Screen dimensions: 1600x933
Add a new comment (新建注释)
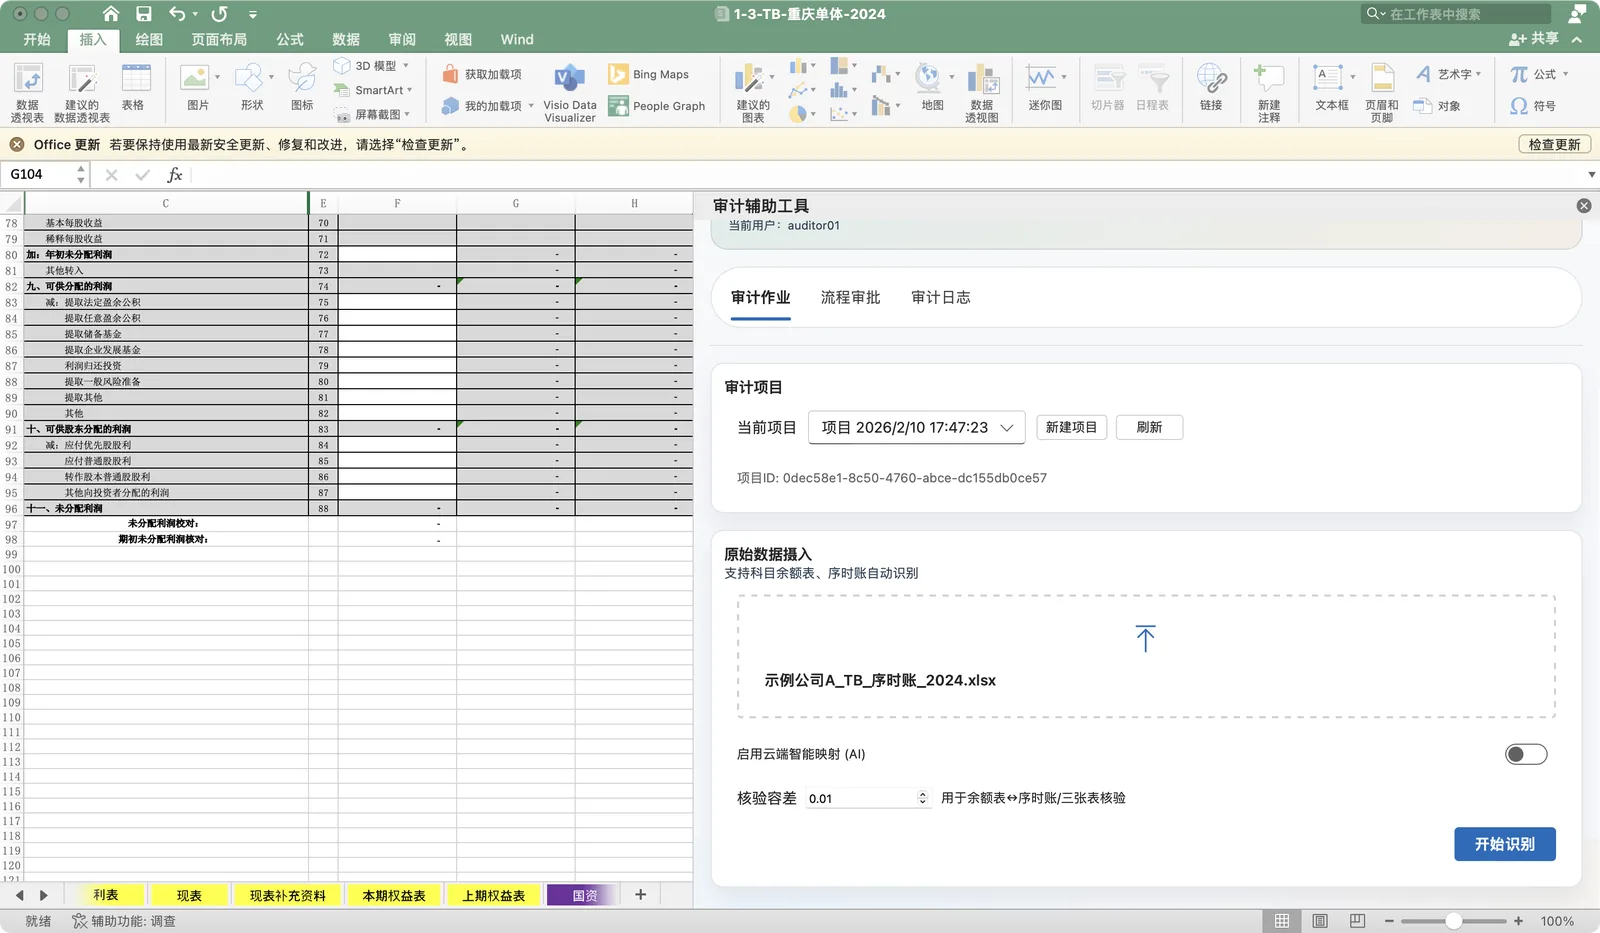[x=1269, y=91]
